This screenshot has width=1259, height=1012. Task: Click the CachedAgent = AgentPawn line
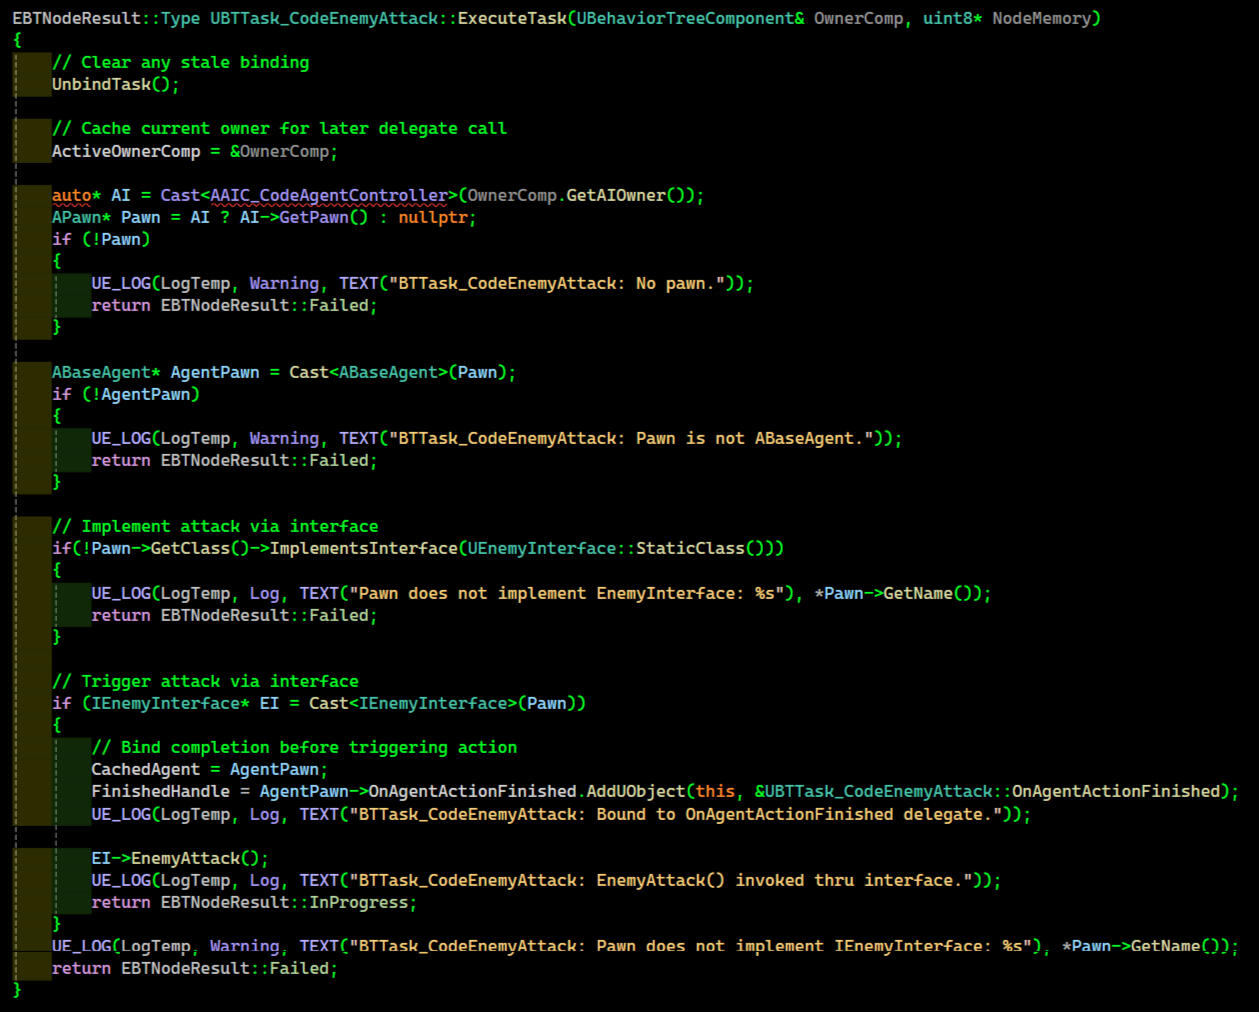pos(210,769)
